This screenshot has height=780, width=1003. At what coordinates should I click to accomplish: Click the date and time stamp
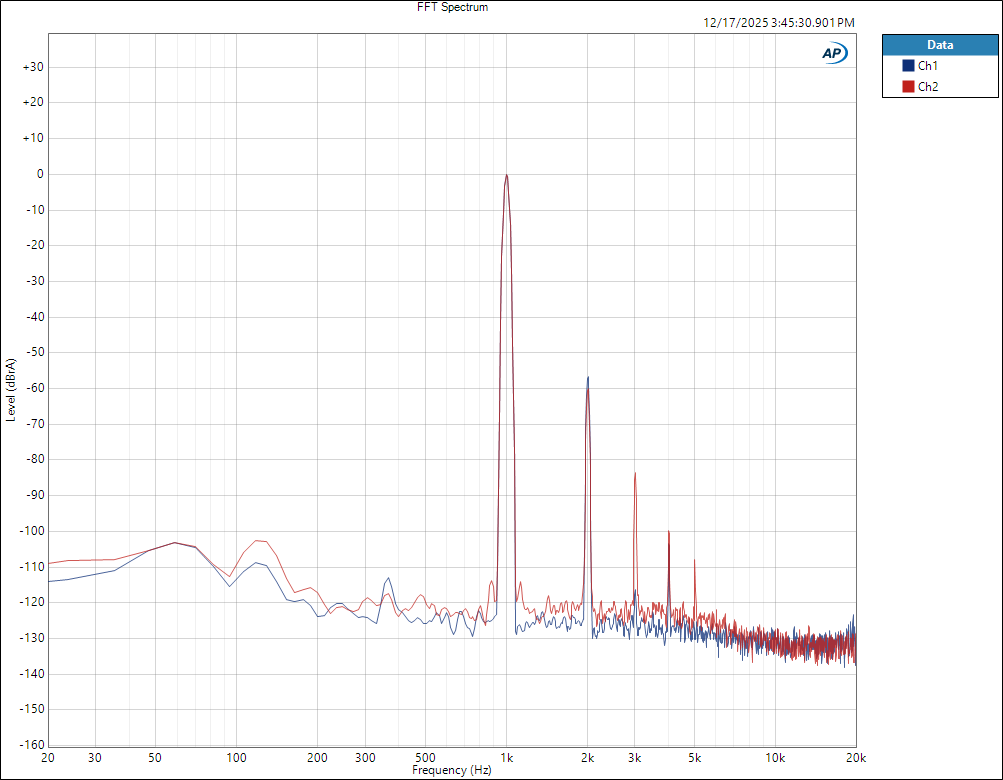click(x=779, y=23)
